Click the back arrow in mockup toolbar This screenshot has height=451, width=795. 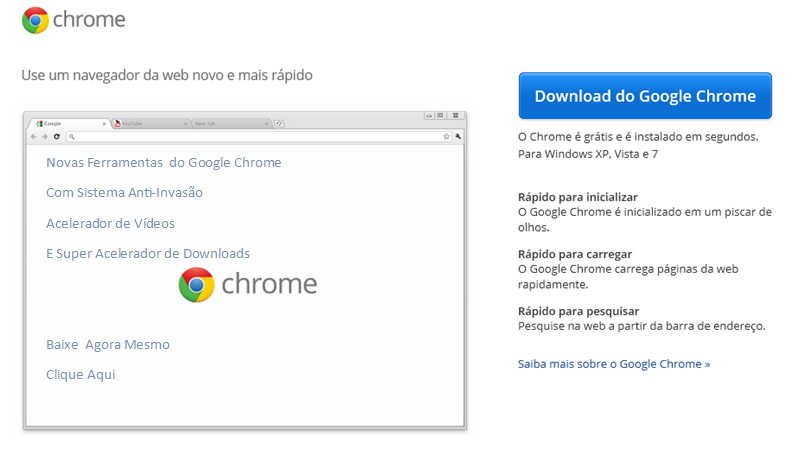pos(33,136)
